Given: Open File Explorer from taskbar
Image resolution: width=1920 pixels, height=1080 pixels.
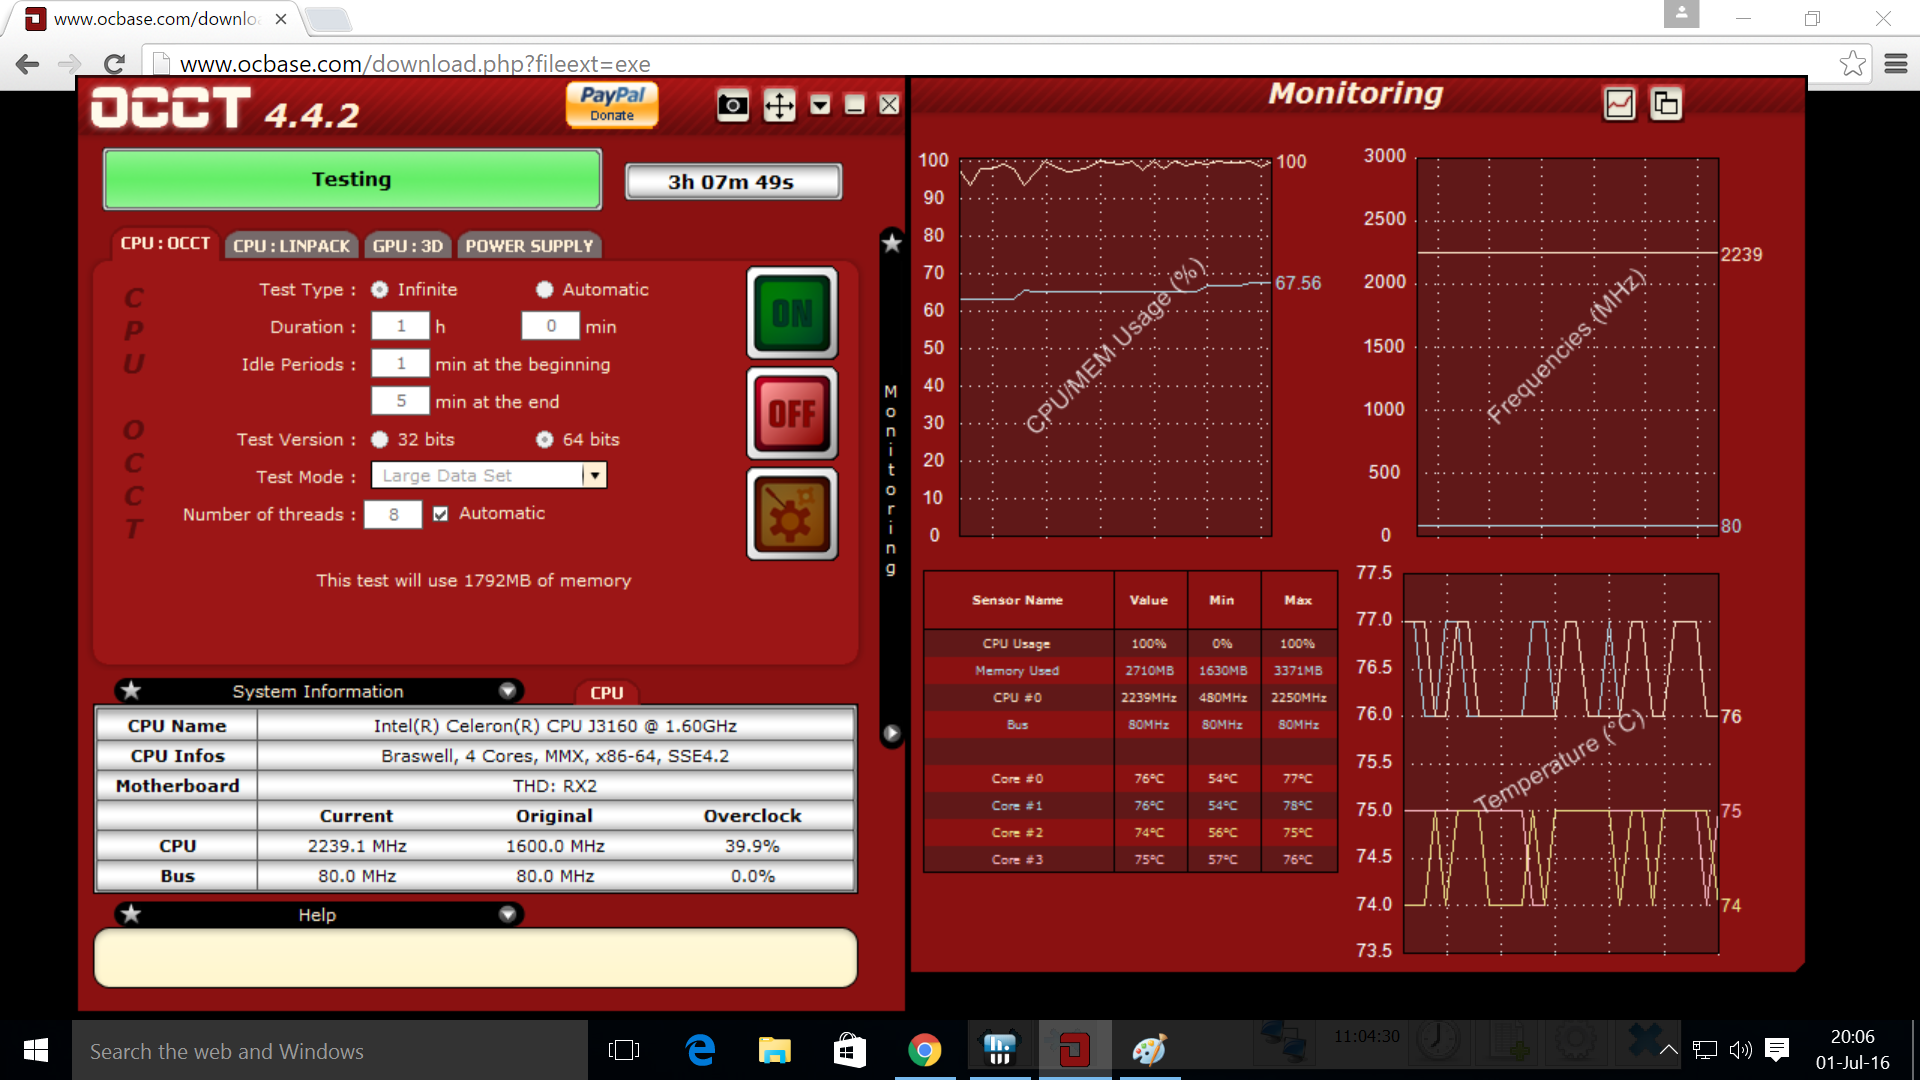Looking at the screenshot, I should 774,1050.
